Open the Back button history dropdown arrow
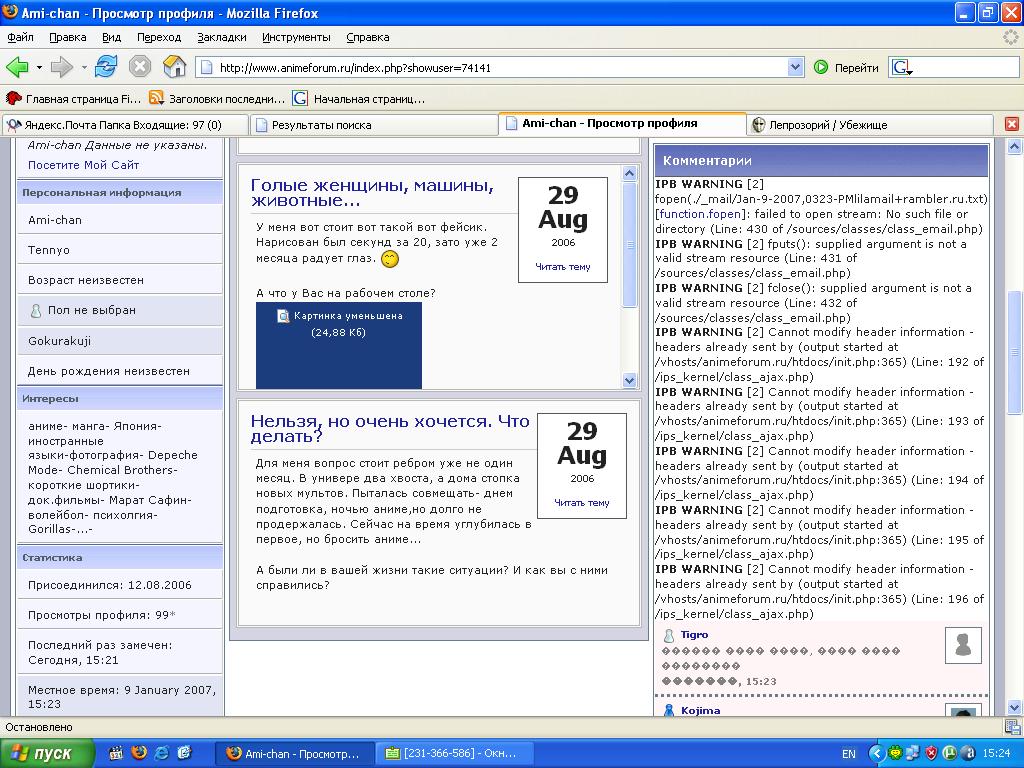This screenshot has width=1024, height=768. click(39, 67)
